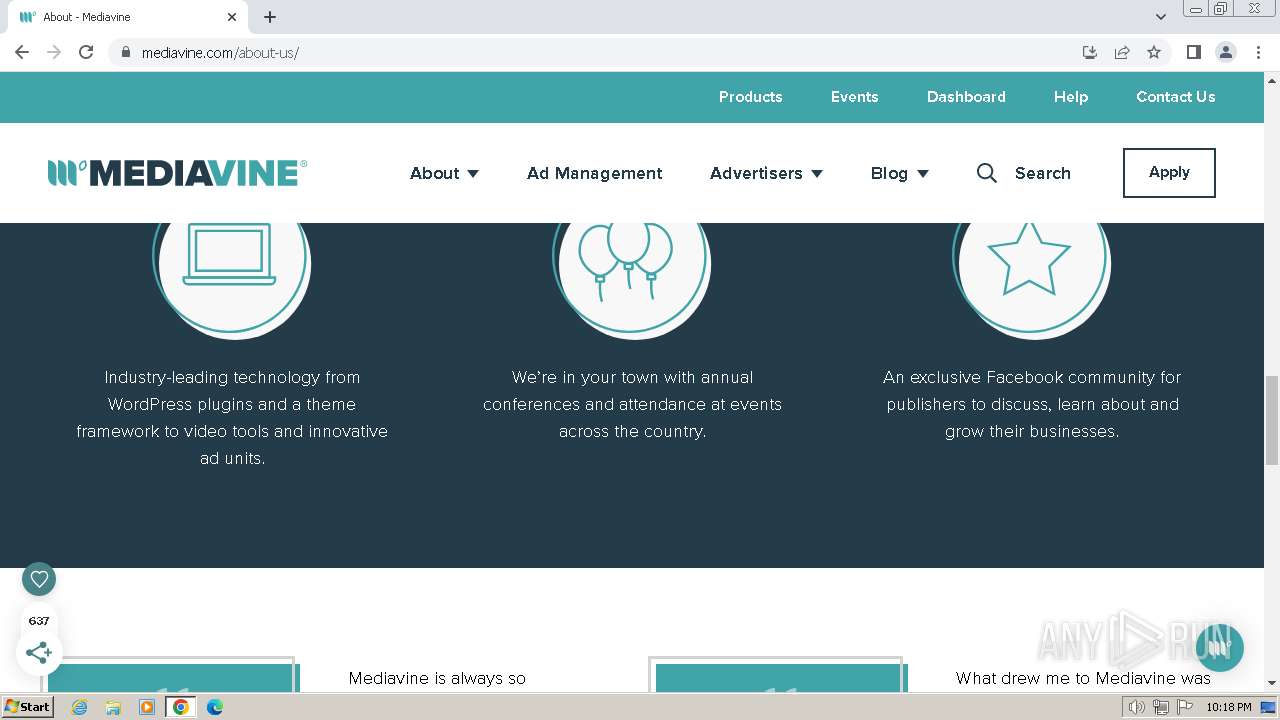
Task: Open the Contact Us link
Action: (1175, 97)
